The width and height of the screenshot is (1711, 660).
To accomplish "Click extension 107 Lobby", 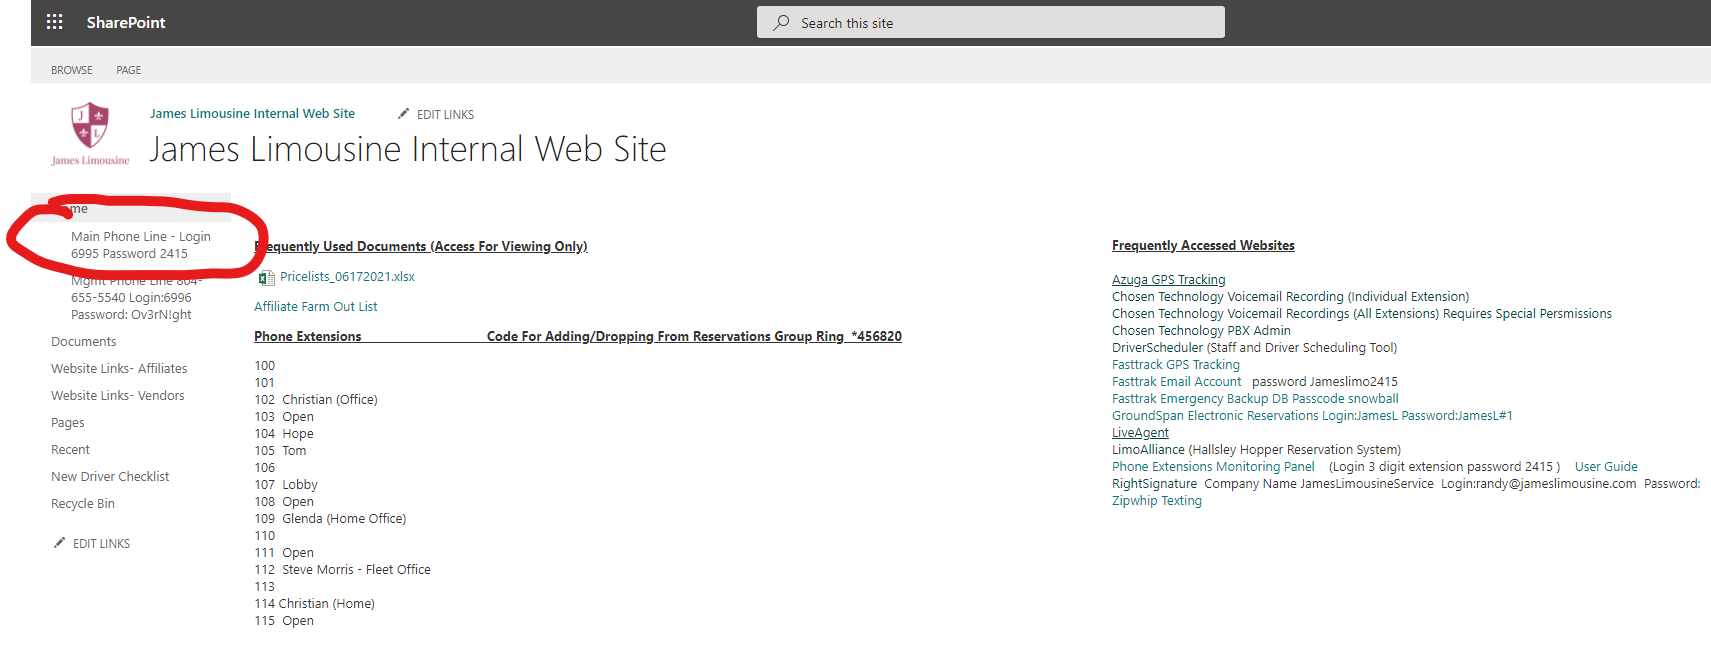I will tap(286, 485).
